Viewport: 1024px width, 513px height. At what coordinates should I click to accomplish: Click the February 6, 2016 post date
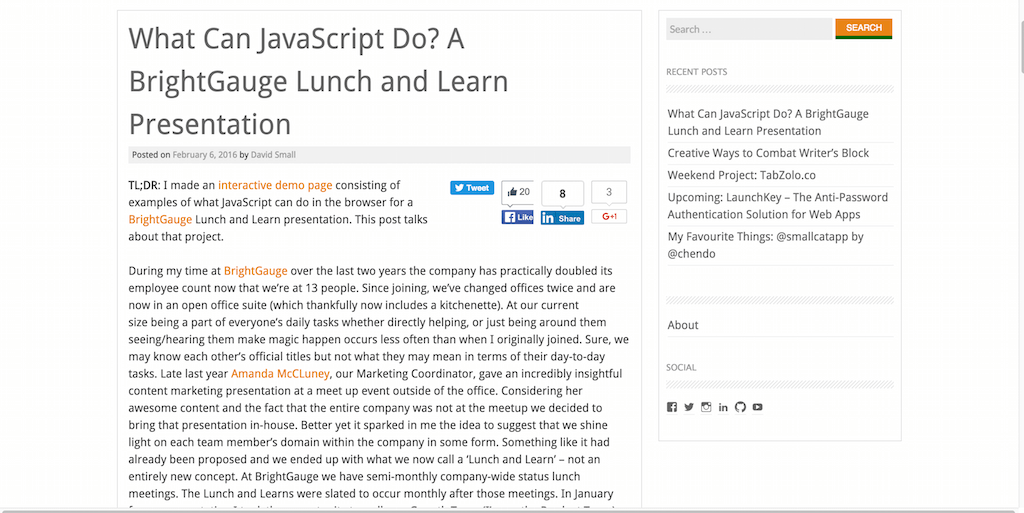click(205, 155)
